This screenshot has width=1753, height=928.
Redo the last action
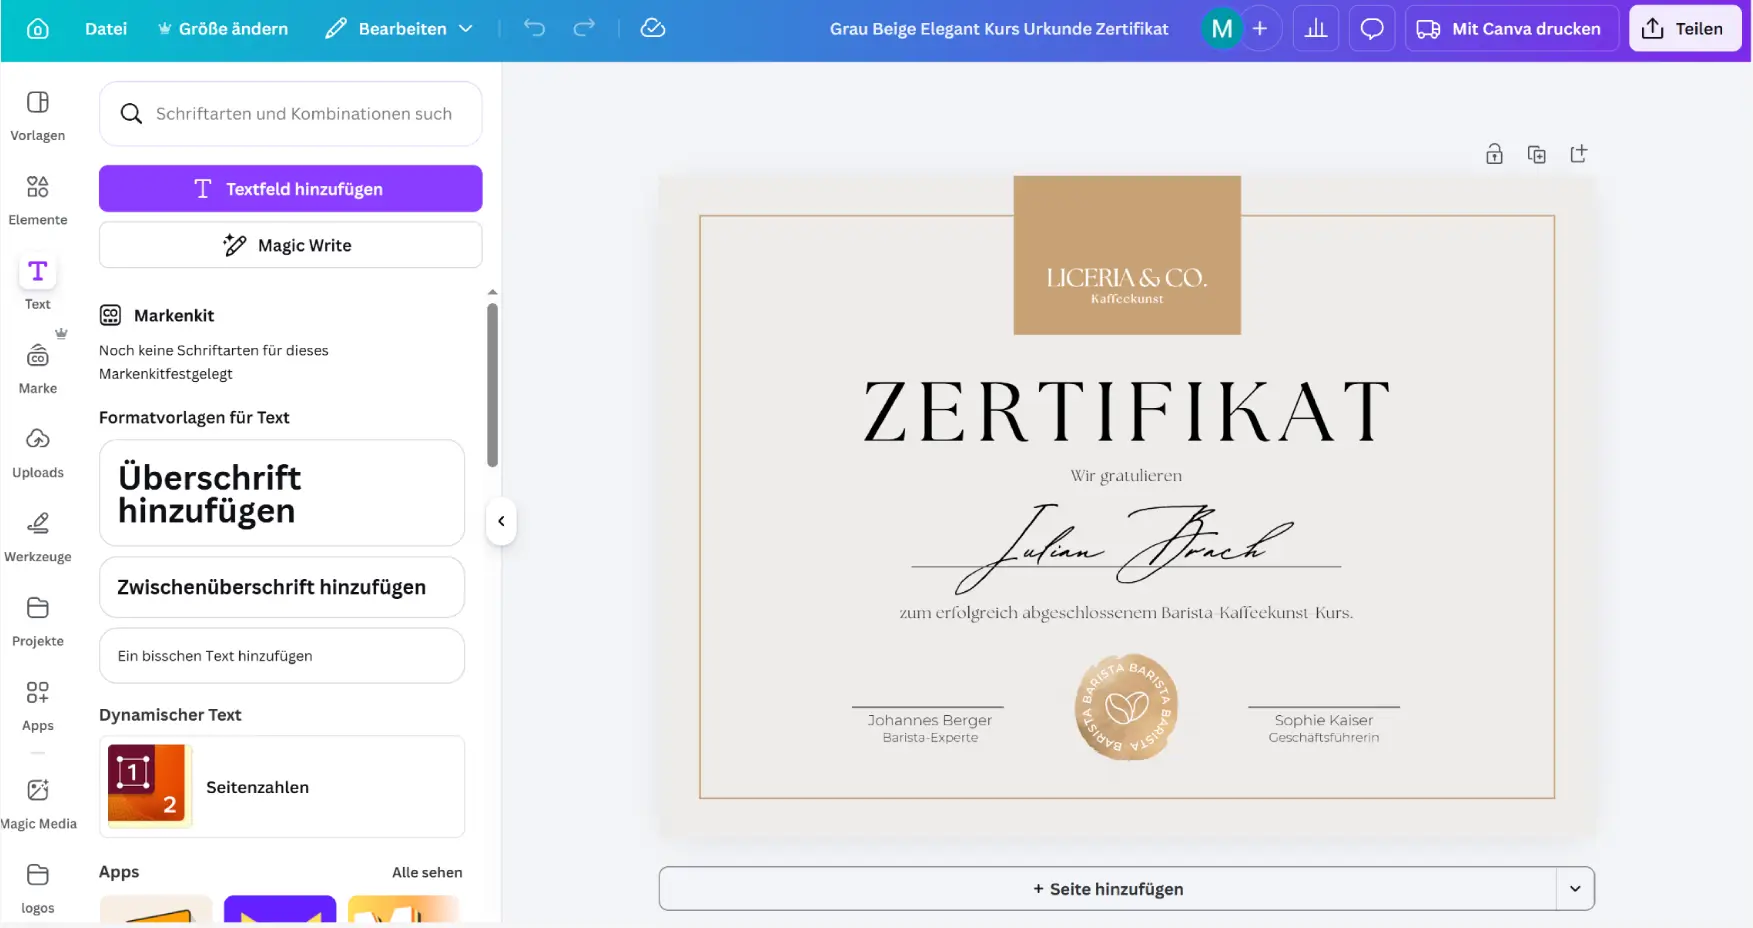(584, 28)
